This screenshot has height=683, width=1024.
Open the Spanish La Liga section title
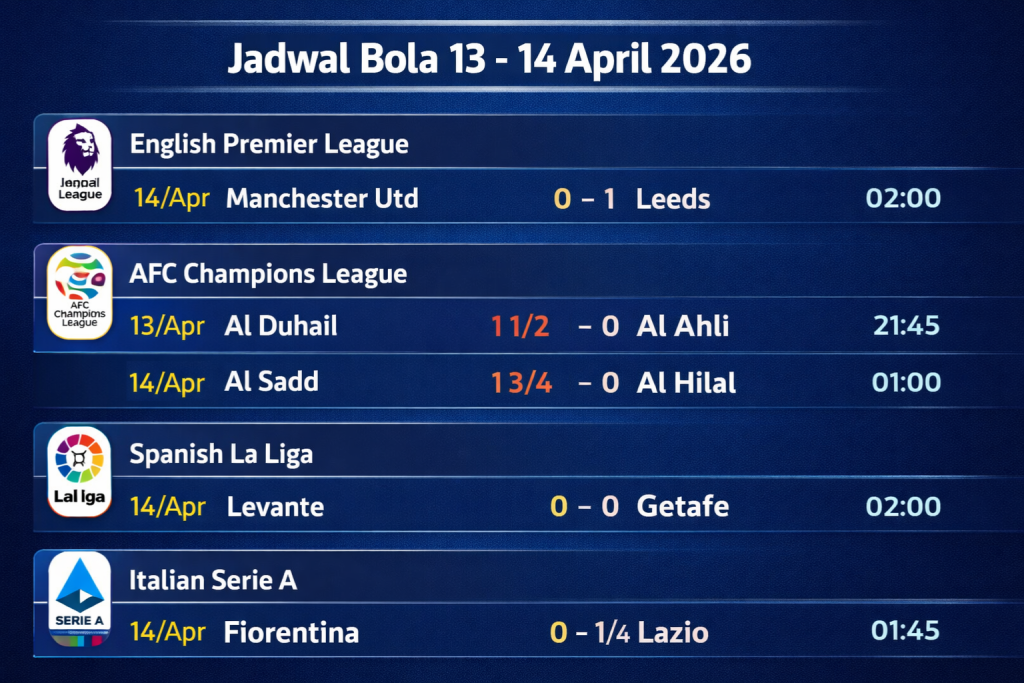click(221, 454)
